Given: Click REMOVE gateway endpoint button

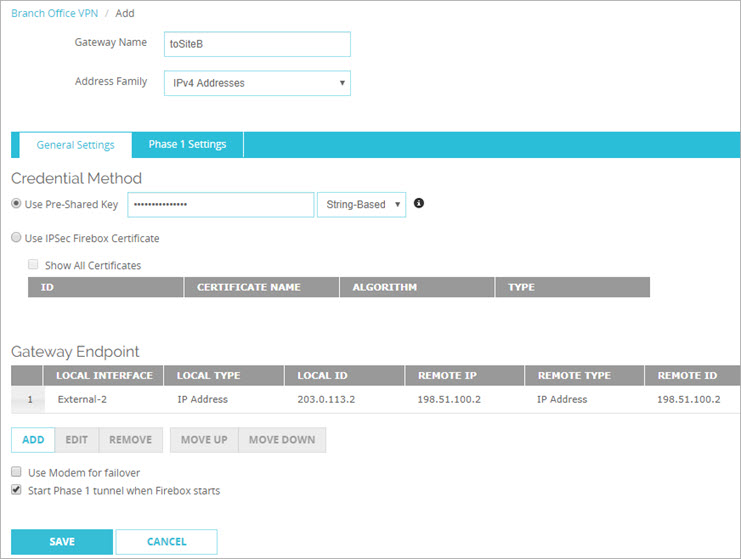Looking at the screenshot, I should click(x=130, y=440).
